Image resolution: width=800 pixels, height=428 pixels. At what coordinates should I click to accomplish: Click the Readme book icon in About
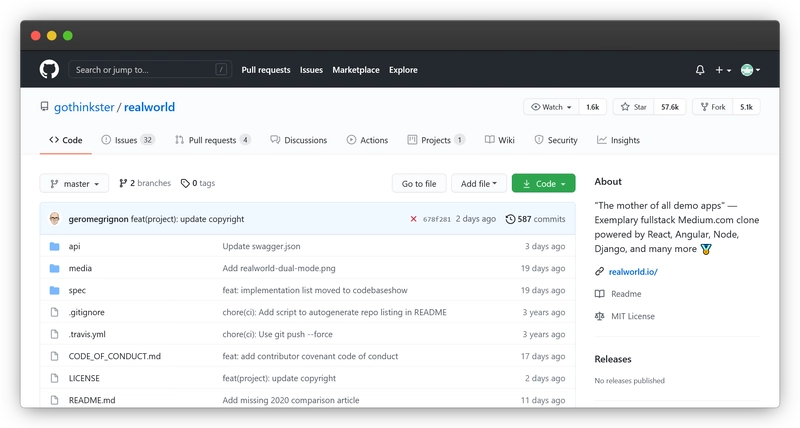point(599,294)
